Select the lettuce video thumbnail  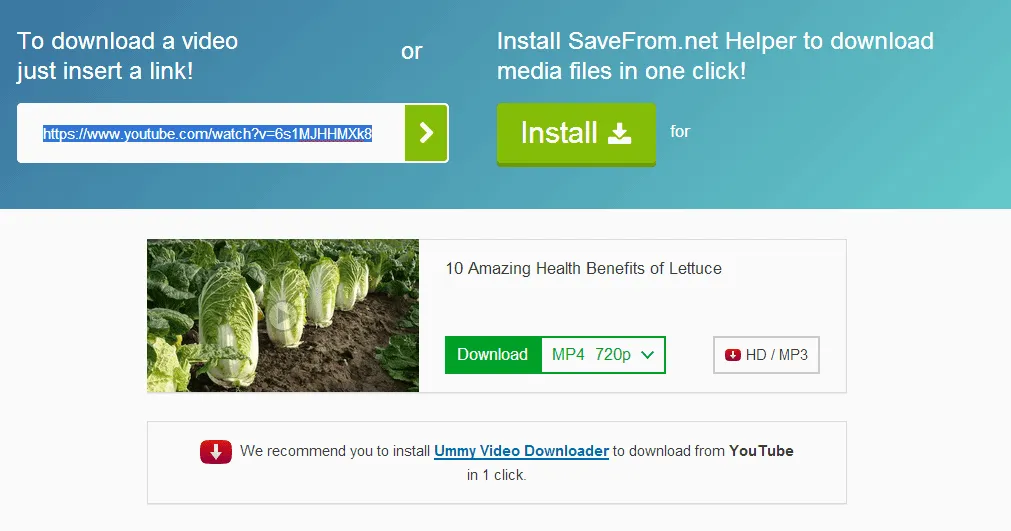click(283, 315)
